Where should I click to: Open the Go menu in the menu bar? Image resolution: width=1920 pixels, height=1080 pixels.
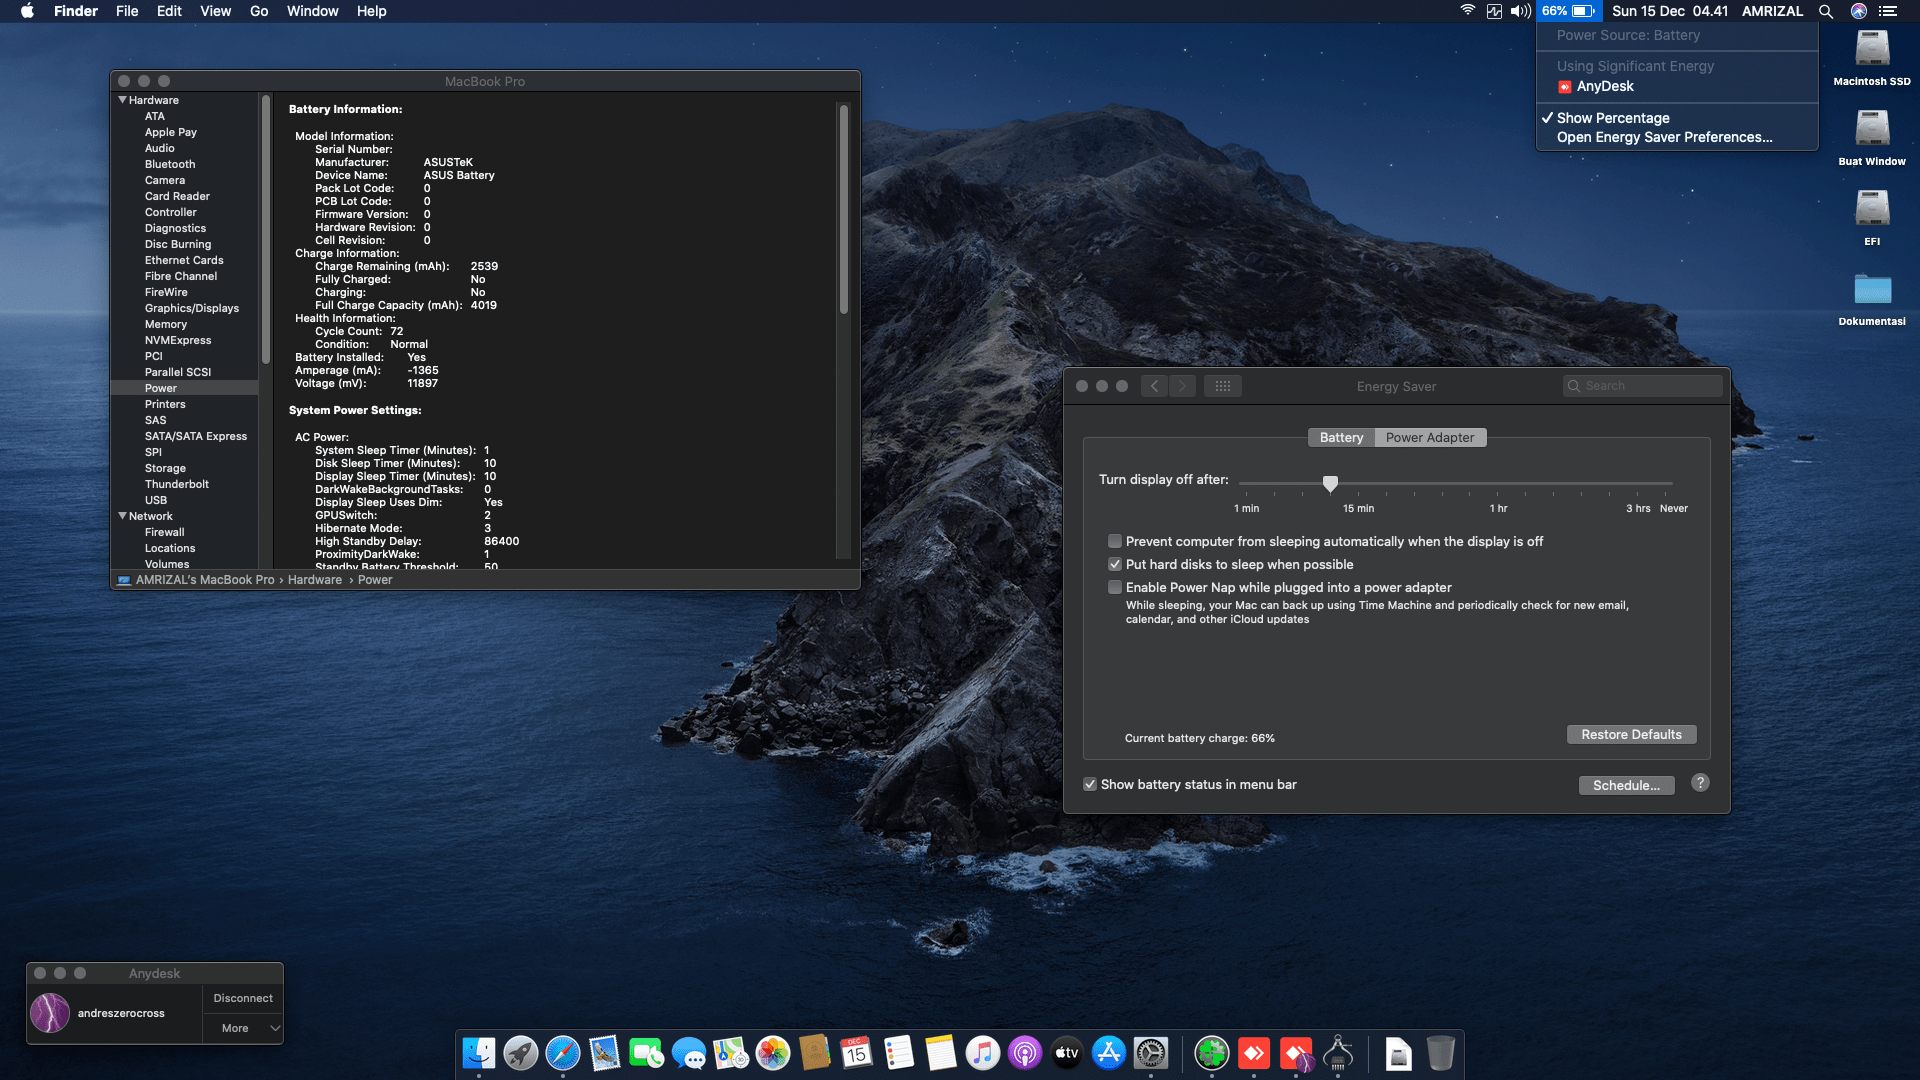258,11
